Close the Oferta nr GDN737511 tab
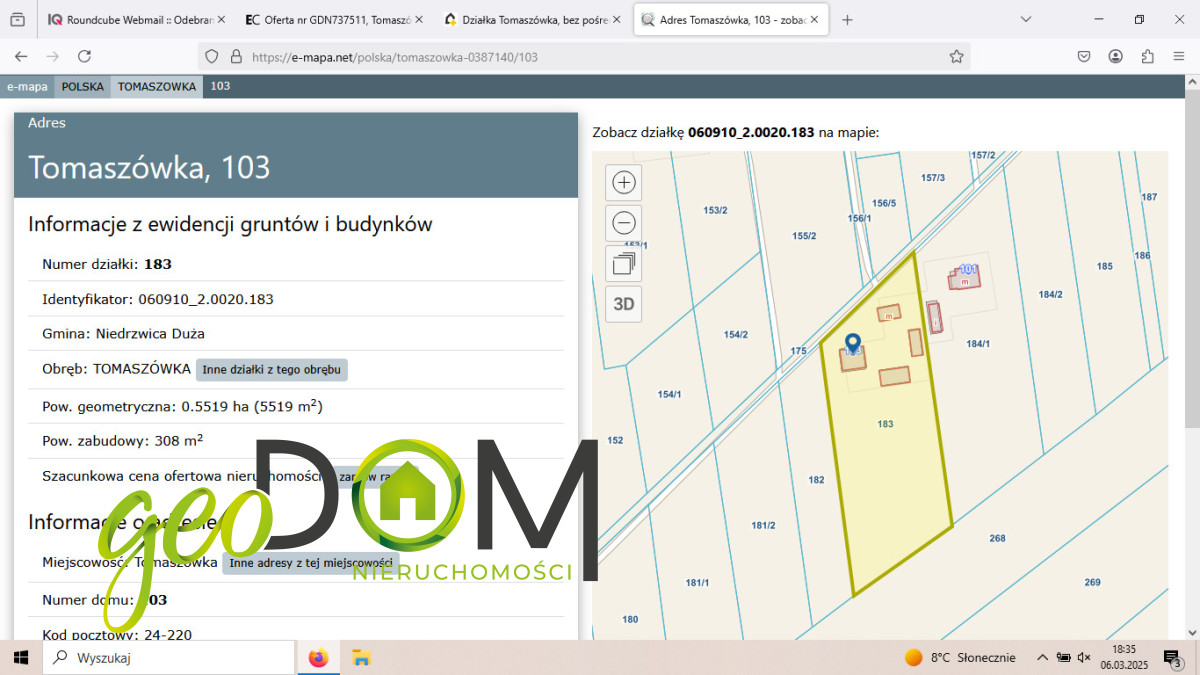Image resolution: width=1200 pixels, height=675 pixels. click(x=417, y=19)
